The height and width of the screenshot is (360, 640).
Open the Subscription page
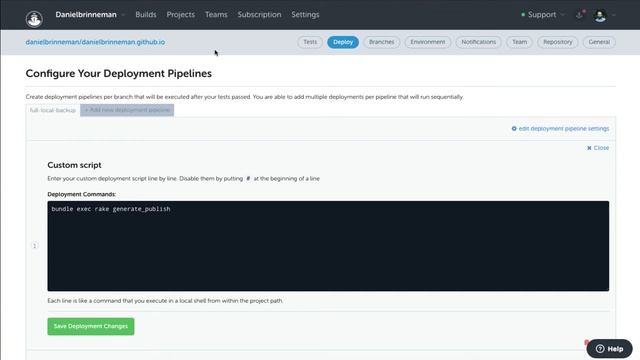point(259,15)
